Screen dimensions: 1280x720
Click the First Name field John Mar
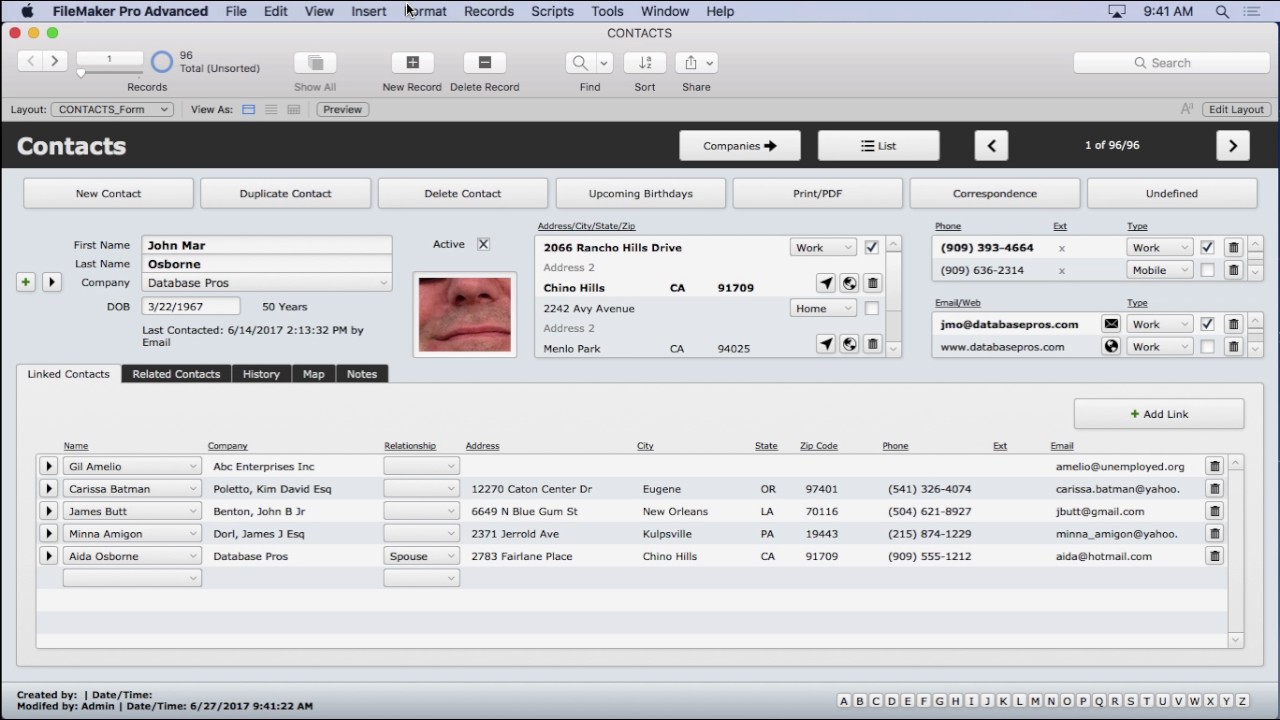(x=267, y=245)
